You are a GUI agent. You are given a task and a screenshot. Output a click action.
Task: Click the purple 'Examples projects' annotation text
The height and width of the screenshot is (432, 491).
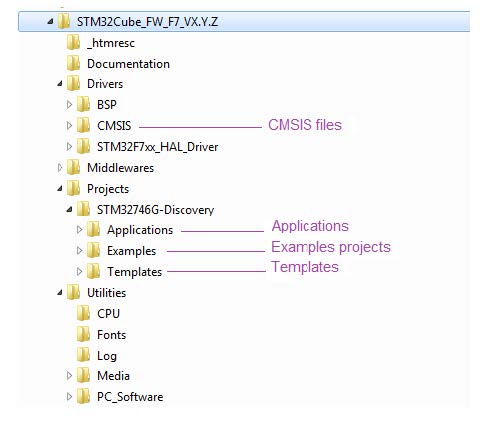tap(331, 247)
